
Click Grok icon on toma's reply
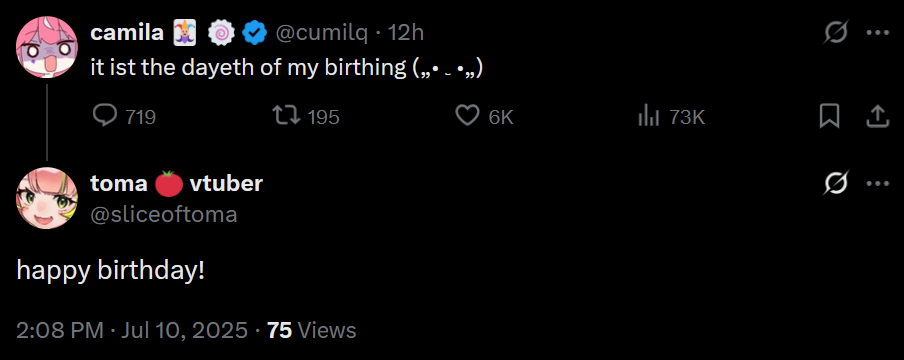(835, 184)
